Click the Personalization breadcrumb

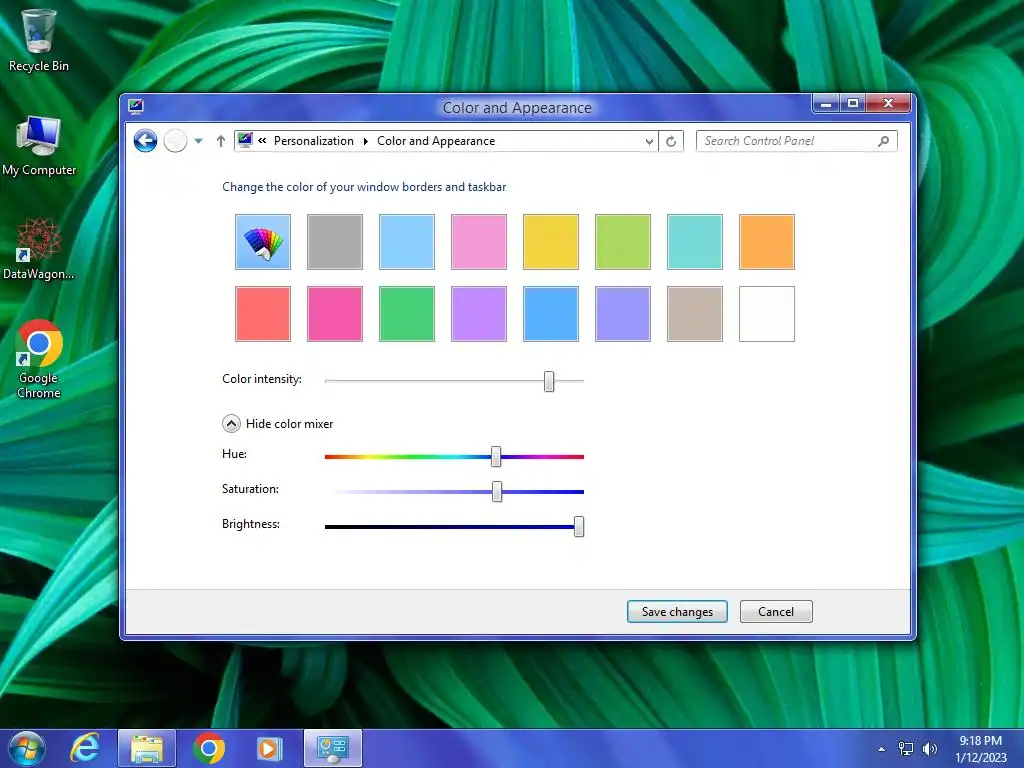pos(313,141)
